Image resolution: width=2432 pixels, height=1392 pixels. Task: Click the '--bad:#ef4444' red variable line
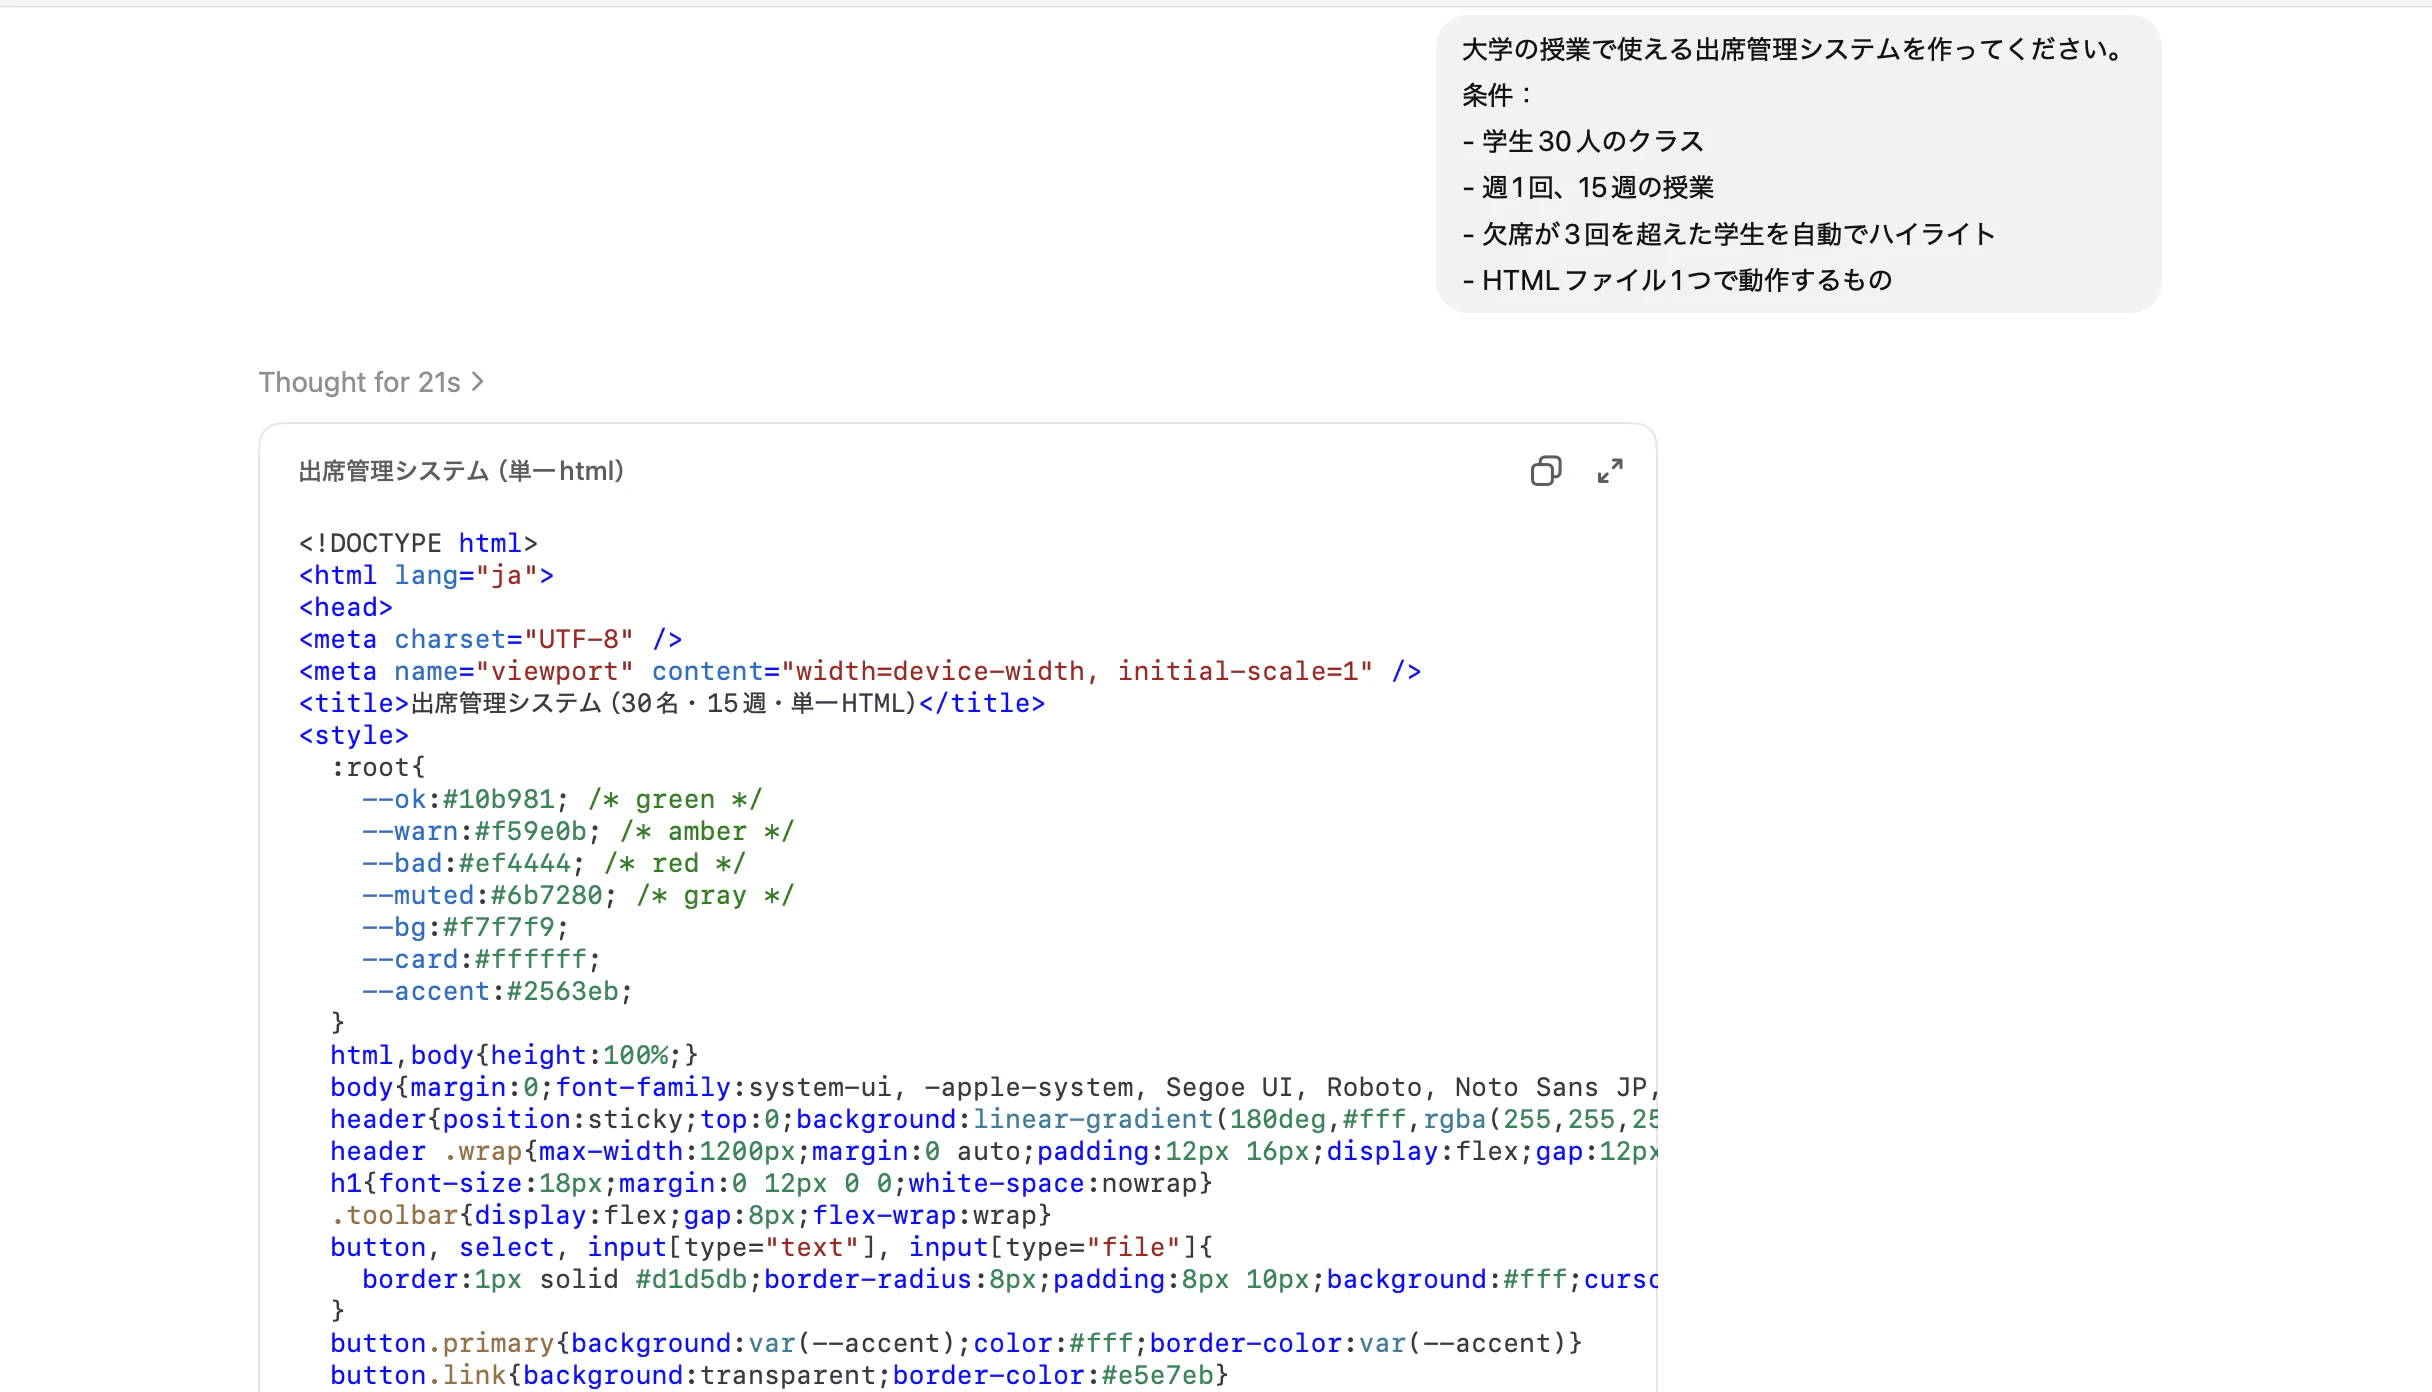click(554, 863)
